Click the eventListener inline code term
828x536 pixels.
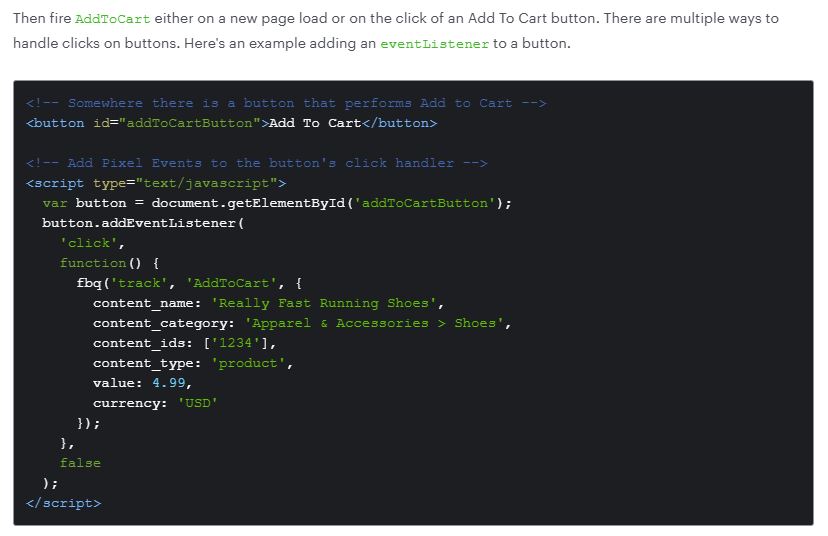[x=435, y=44]
